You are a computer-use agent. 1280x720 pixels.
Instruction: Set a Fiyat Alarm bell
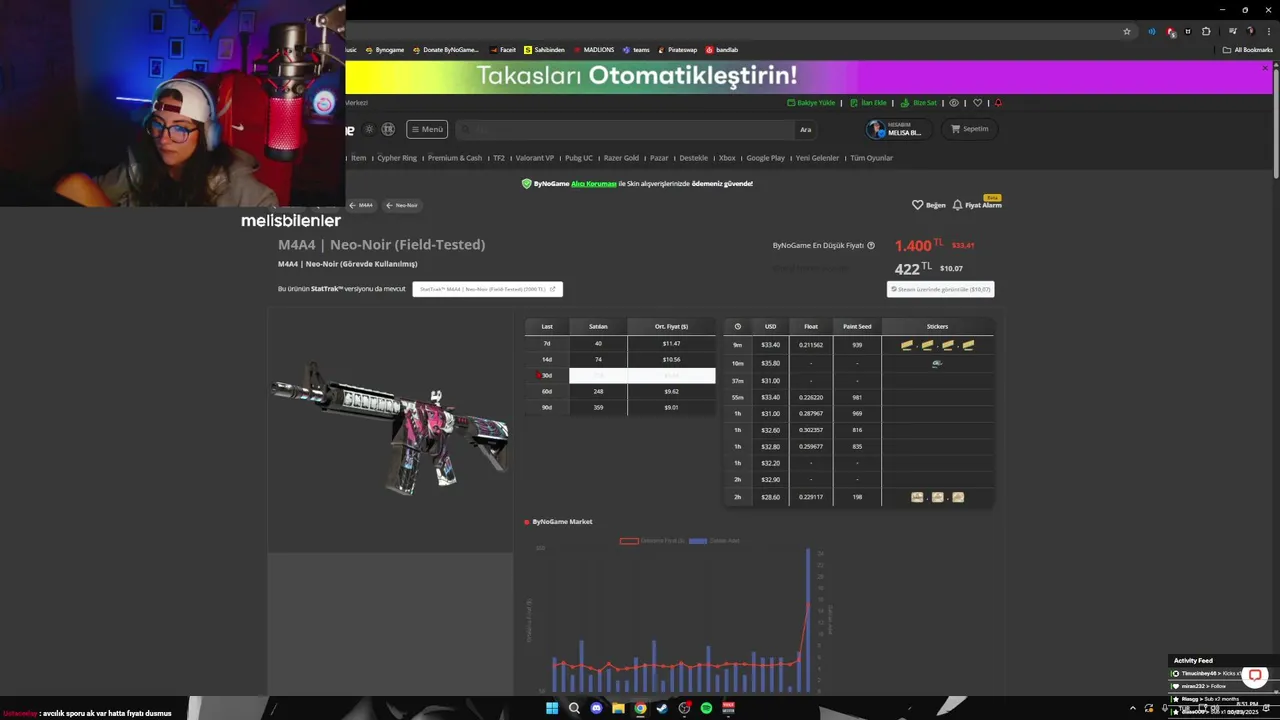coord(976,205)
